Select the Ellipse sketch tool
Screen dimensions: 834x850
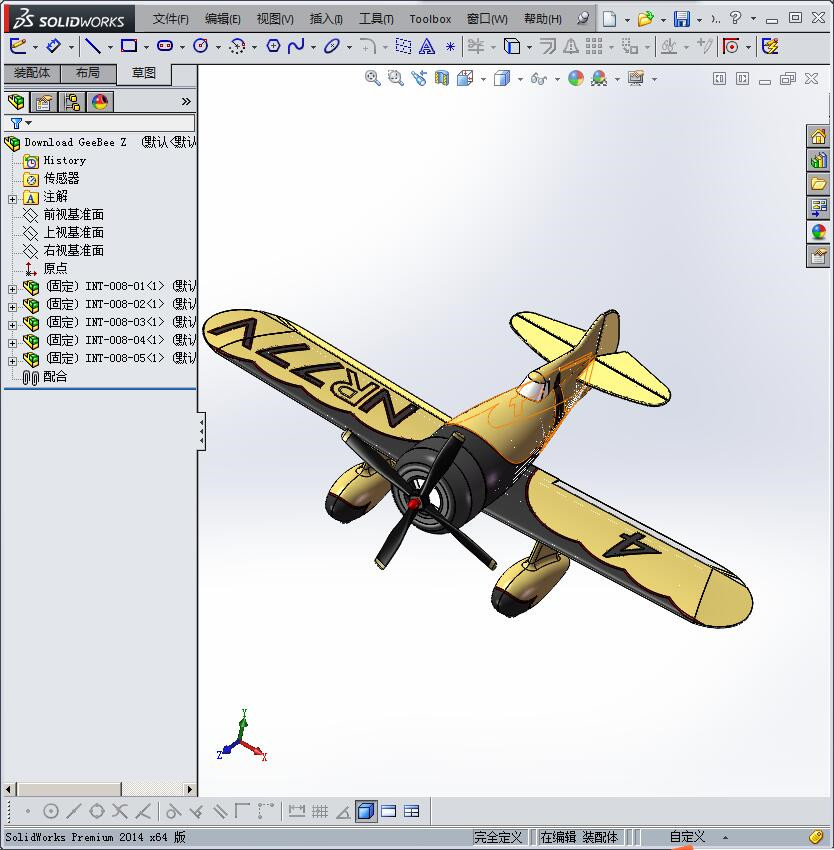(x=331, y=46)
